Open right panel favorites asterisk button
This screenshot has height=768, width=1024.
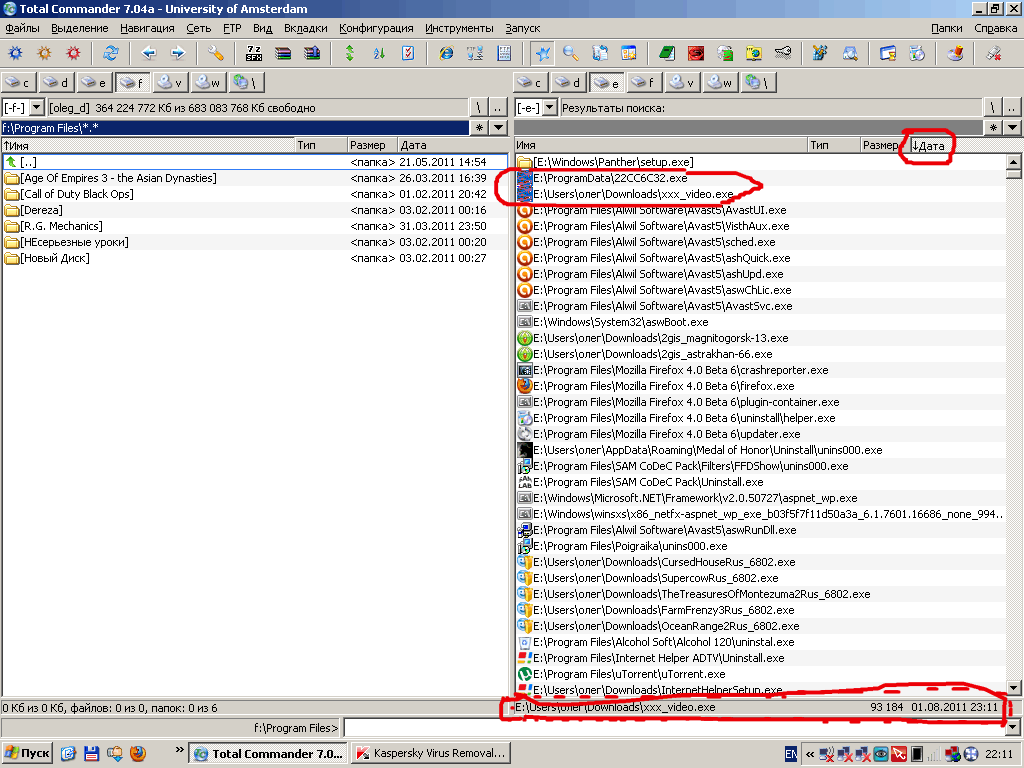tap(993, 127)
